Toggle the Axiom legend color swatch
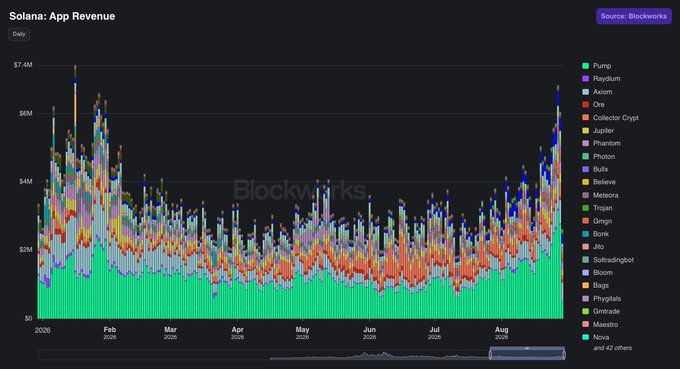The image size is (680, 369). (x=585, y=92)
